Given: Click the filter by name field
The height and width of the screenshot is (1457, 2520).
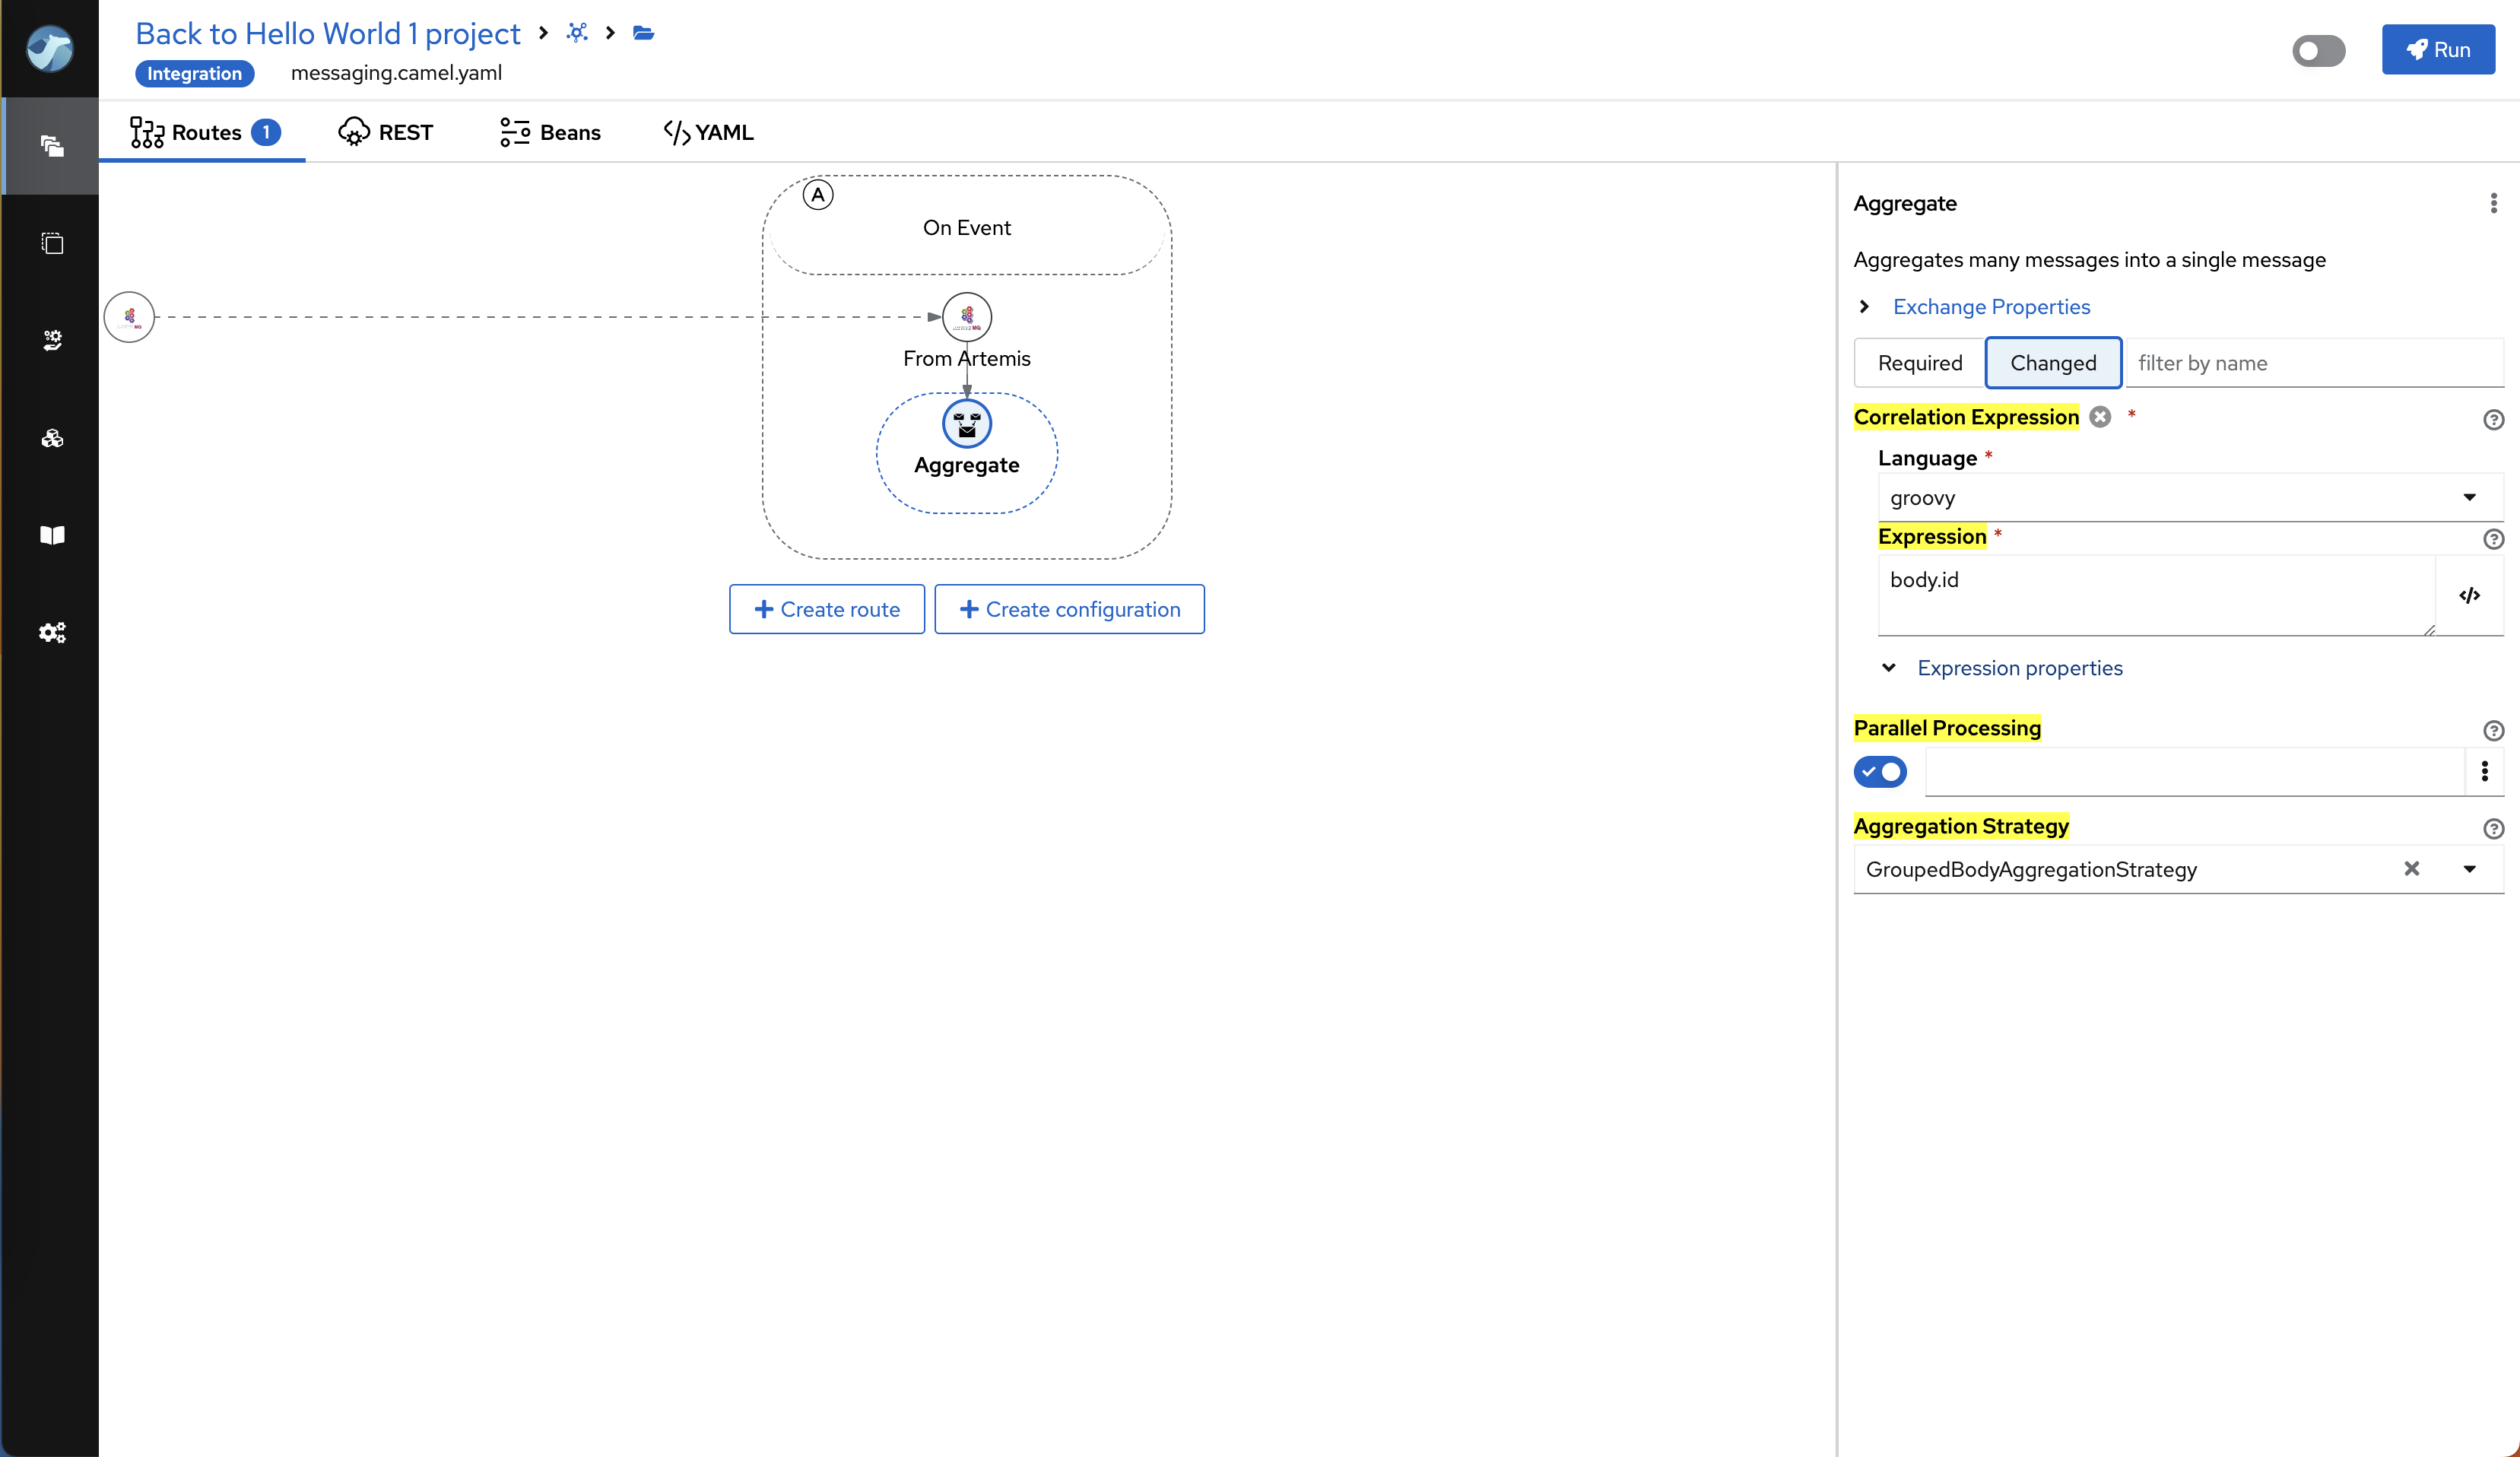Looking at the screenshot, I should click(x=2312, y=363).
